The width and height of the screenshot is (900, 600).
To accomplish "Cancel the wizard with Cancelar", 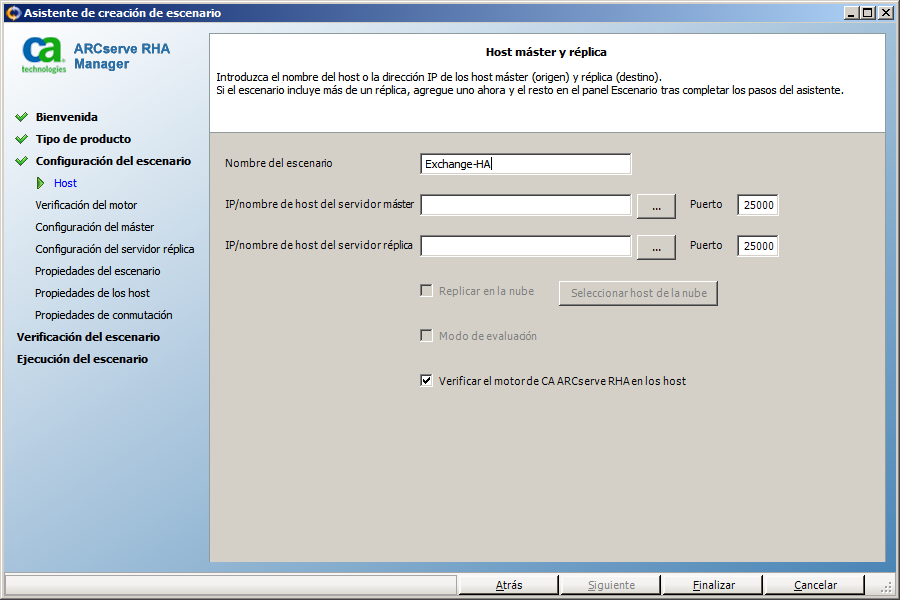I will (x=815, y=585).
